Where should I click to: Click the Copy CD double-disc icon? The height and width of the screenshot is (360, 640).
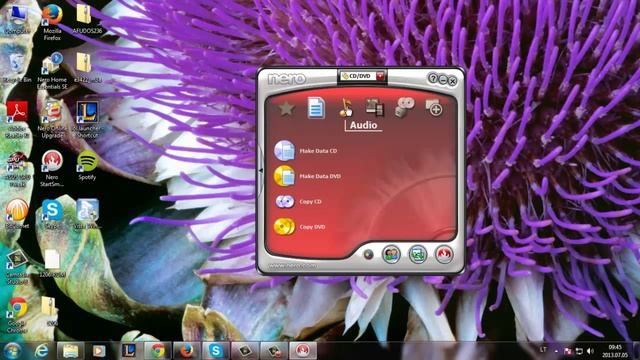click(284, 201)
